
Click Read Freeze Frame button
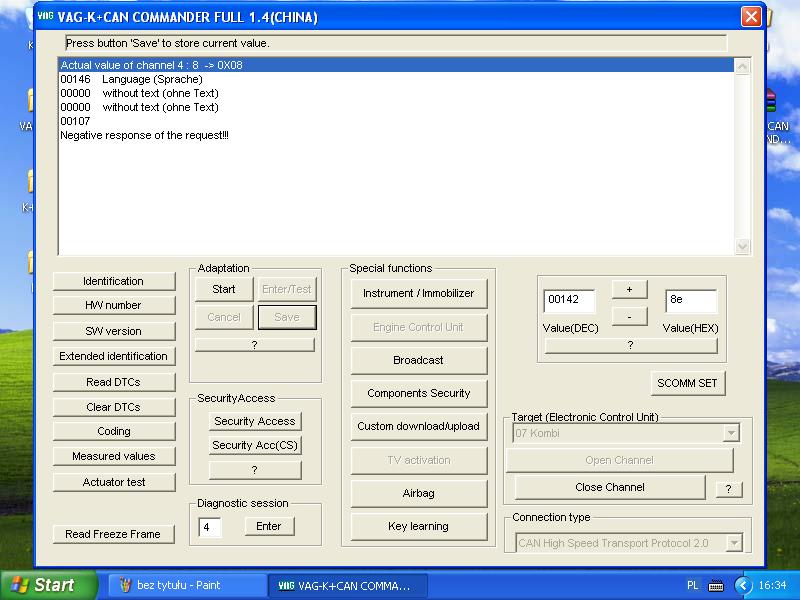113,534
